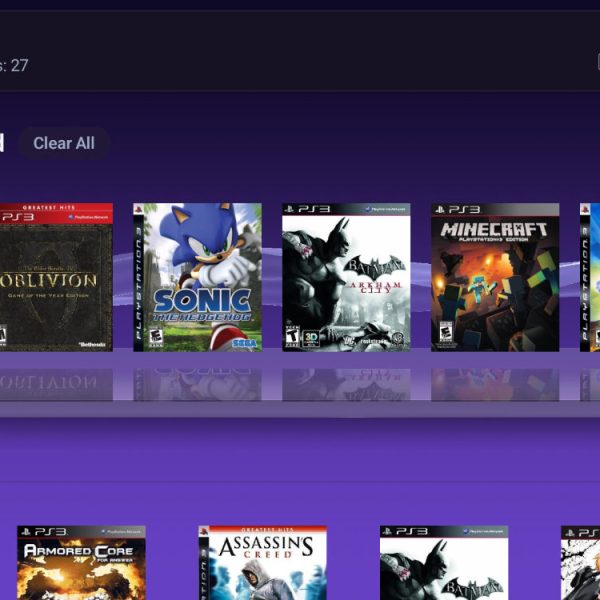Open Batman Arkham City cover on top shelf

click(346, 277)
